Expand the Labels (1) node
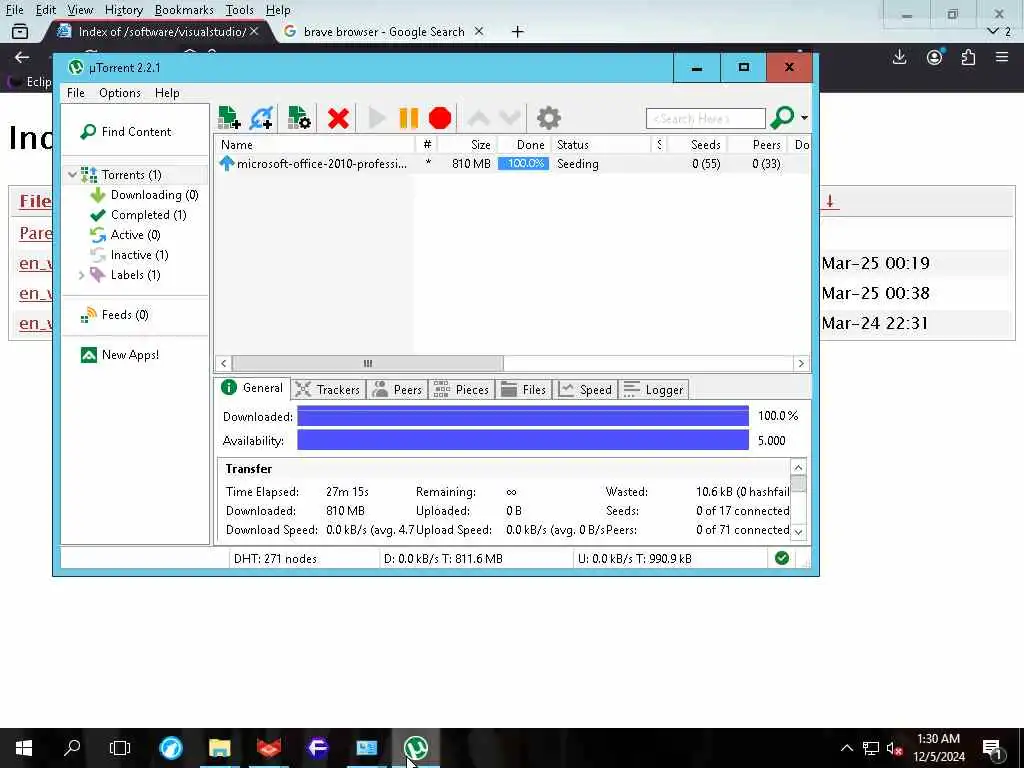 click(x=82, y=275)
